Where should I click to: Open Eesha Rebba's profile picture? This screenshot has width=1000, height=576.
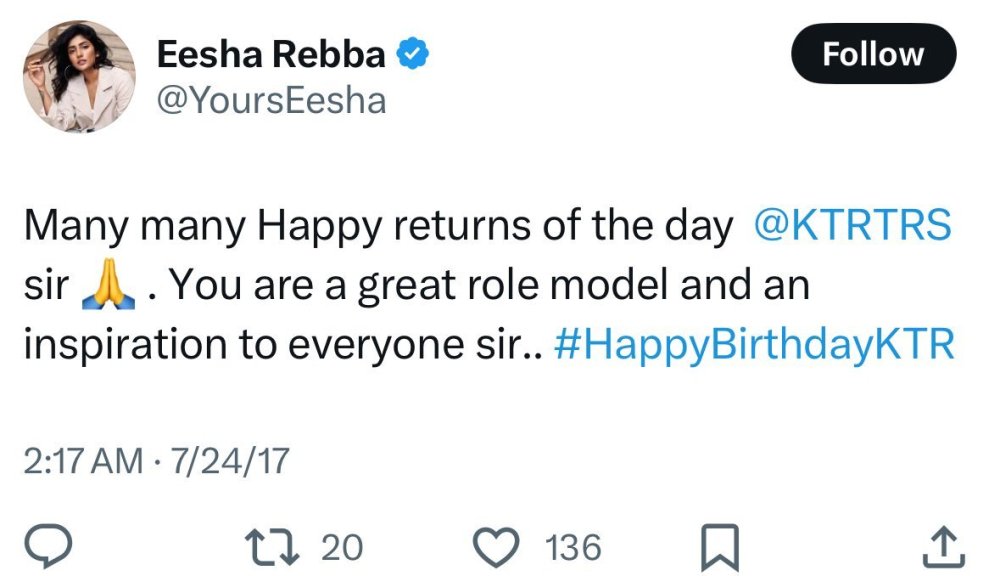[x=78, y=78]
